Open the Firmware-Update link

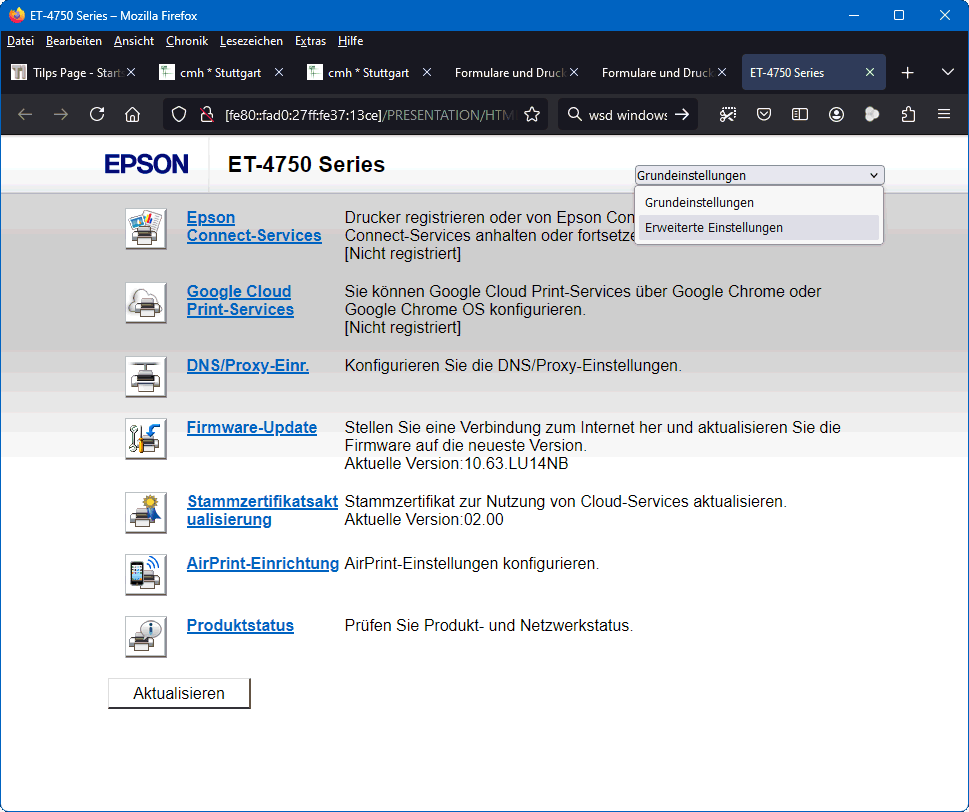(251, 428)
